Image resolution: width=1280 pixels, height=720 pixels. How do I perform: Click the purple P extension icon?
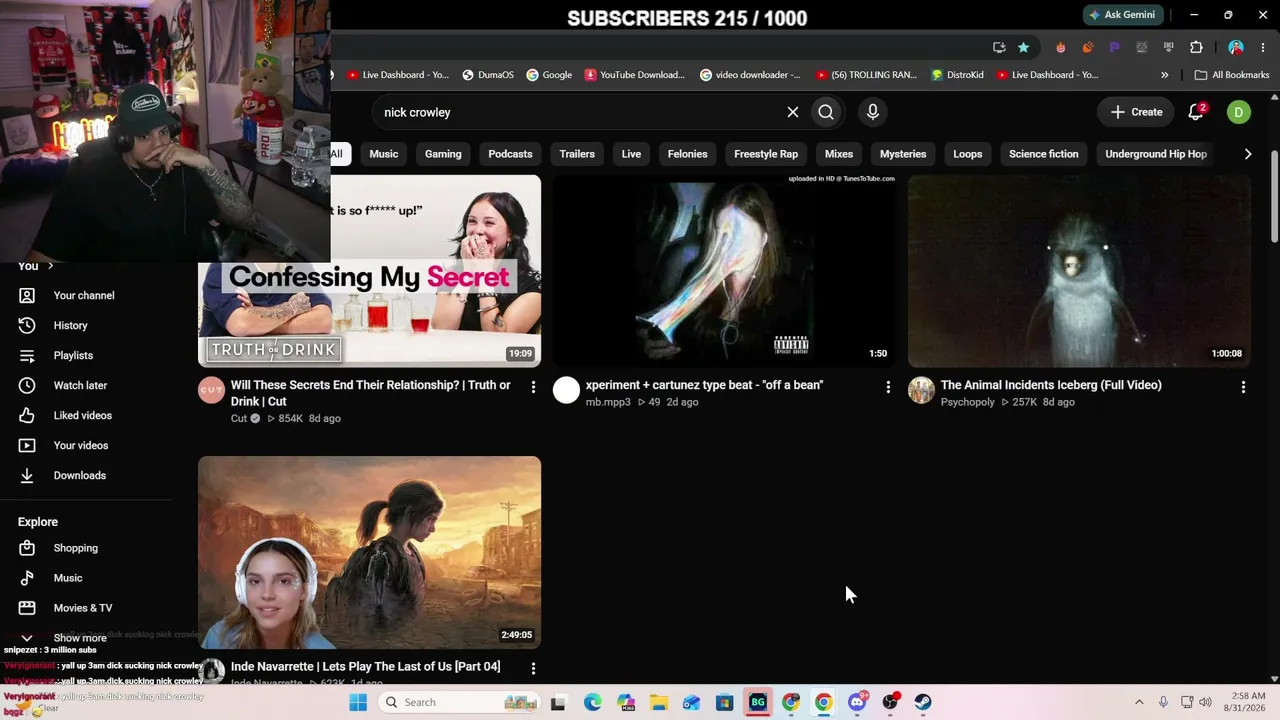1115,47
